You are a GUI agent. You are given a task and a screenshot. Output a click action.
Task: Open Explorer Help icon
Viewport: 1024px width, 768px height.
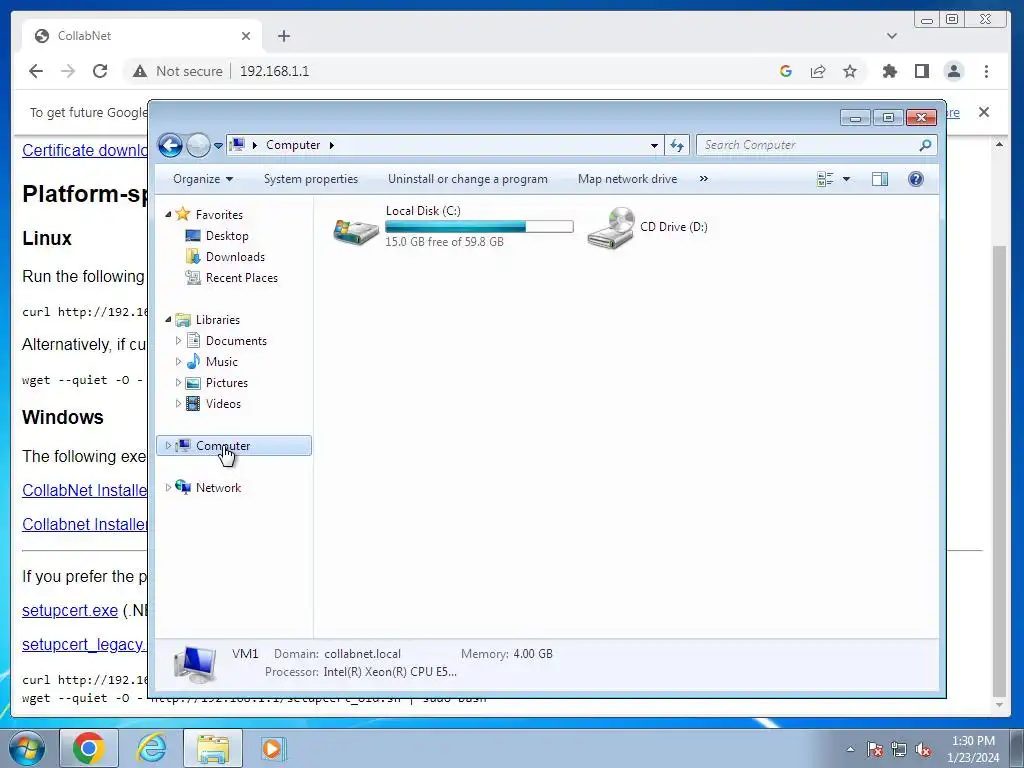point(916,179)
